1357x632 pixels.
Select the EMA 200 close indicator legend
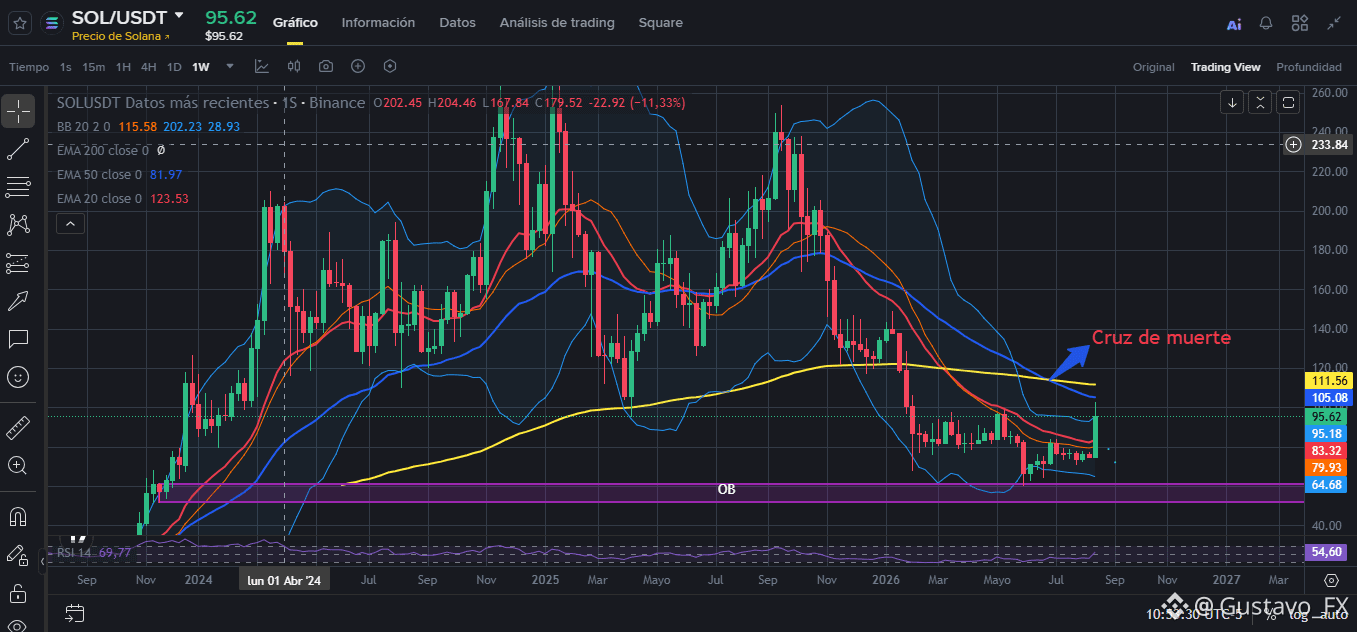[x=104, y=151]
